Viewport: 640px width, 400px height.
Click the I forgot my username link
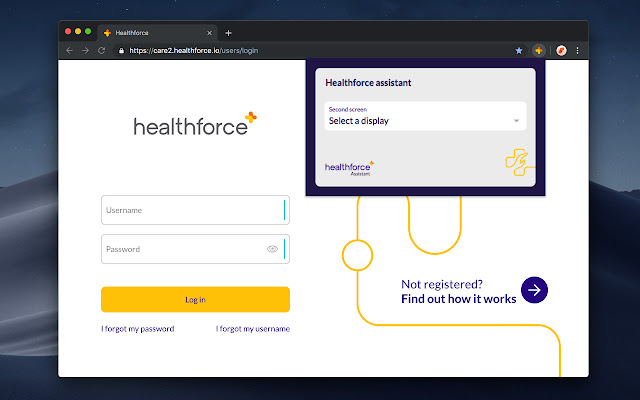tap(253, 329)
